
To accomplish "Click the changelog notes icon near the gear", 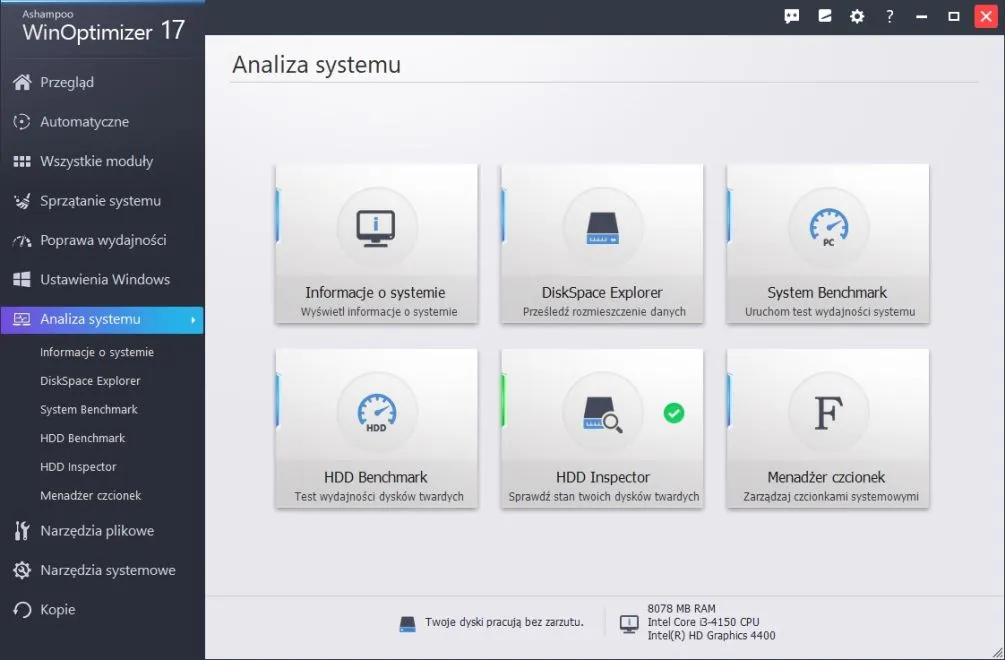I will 824,16.
